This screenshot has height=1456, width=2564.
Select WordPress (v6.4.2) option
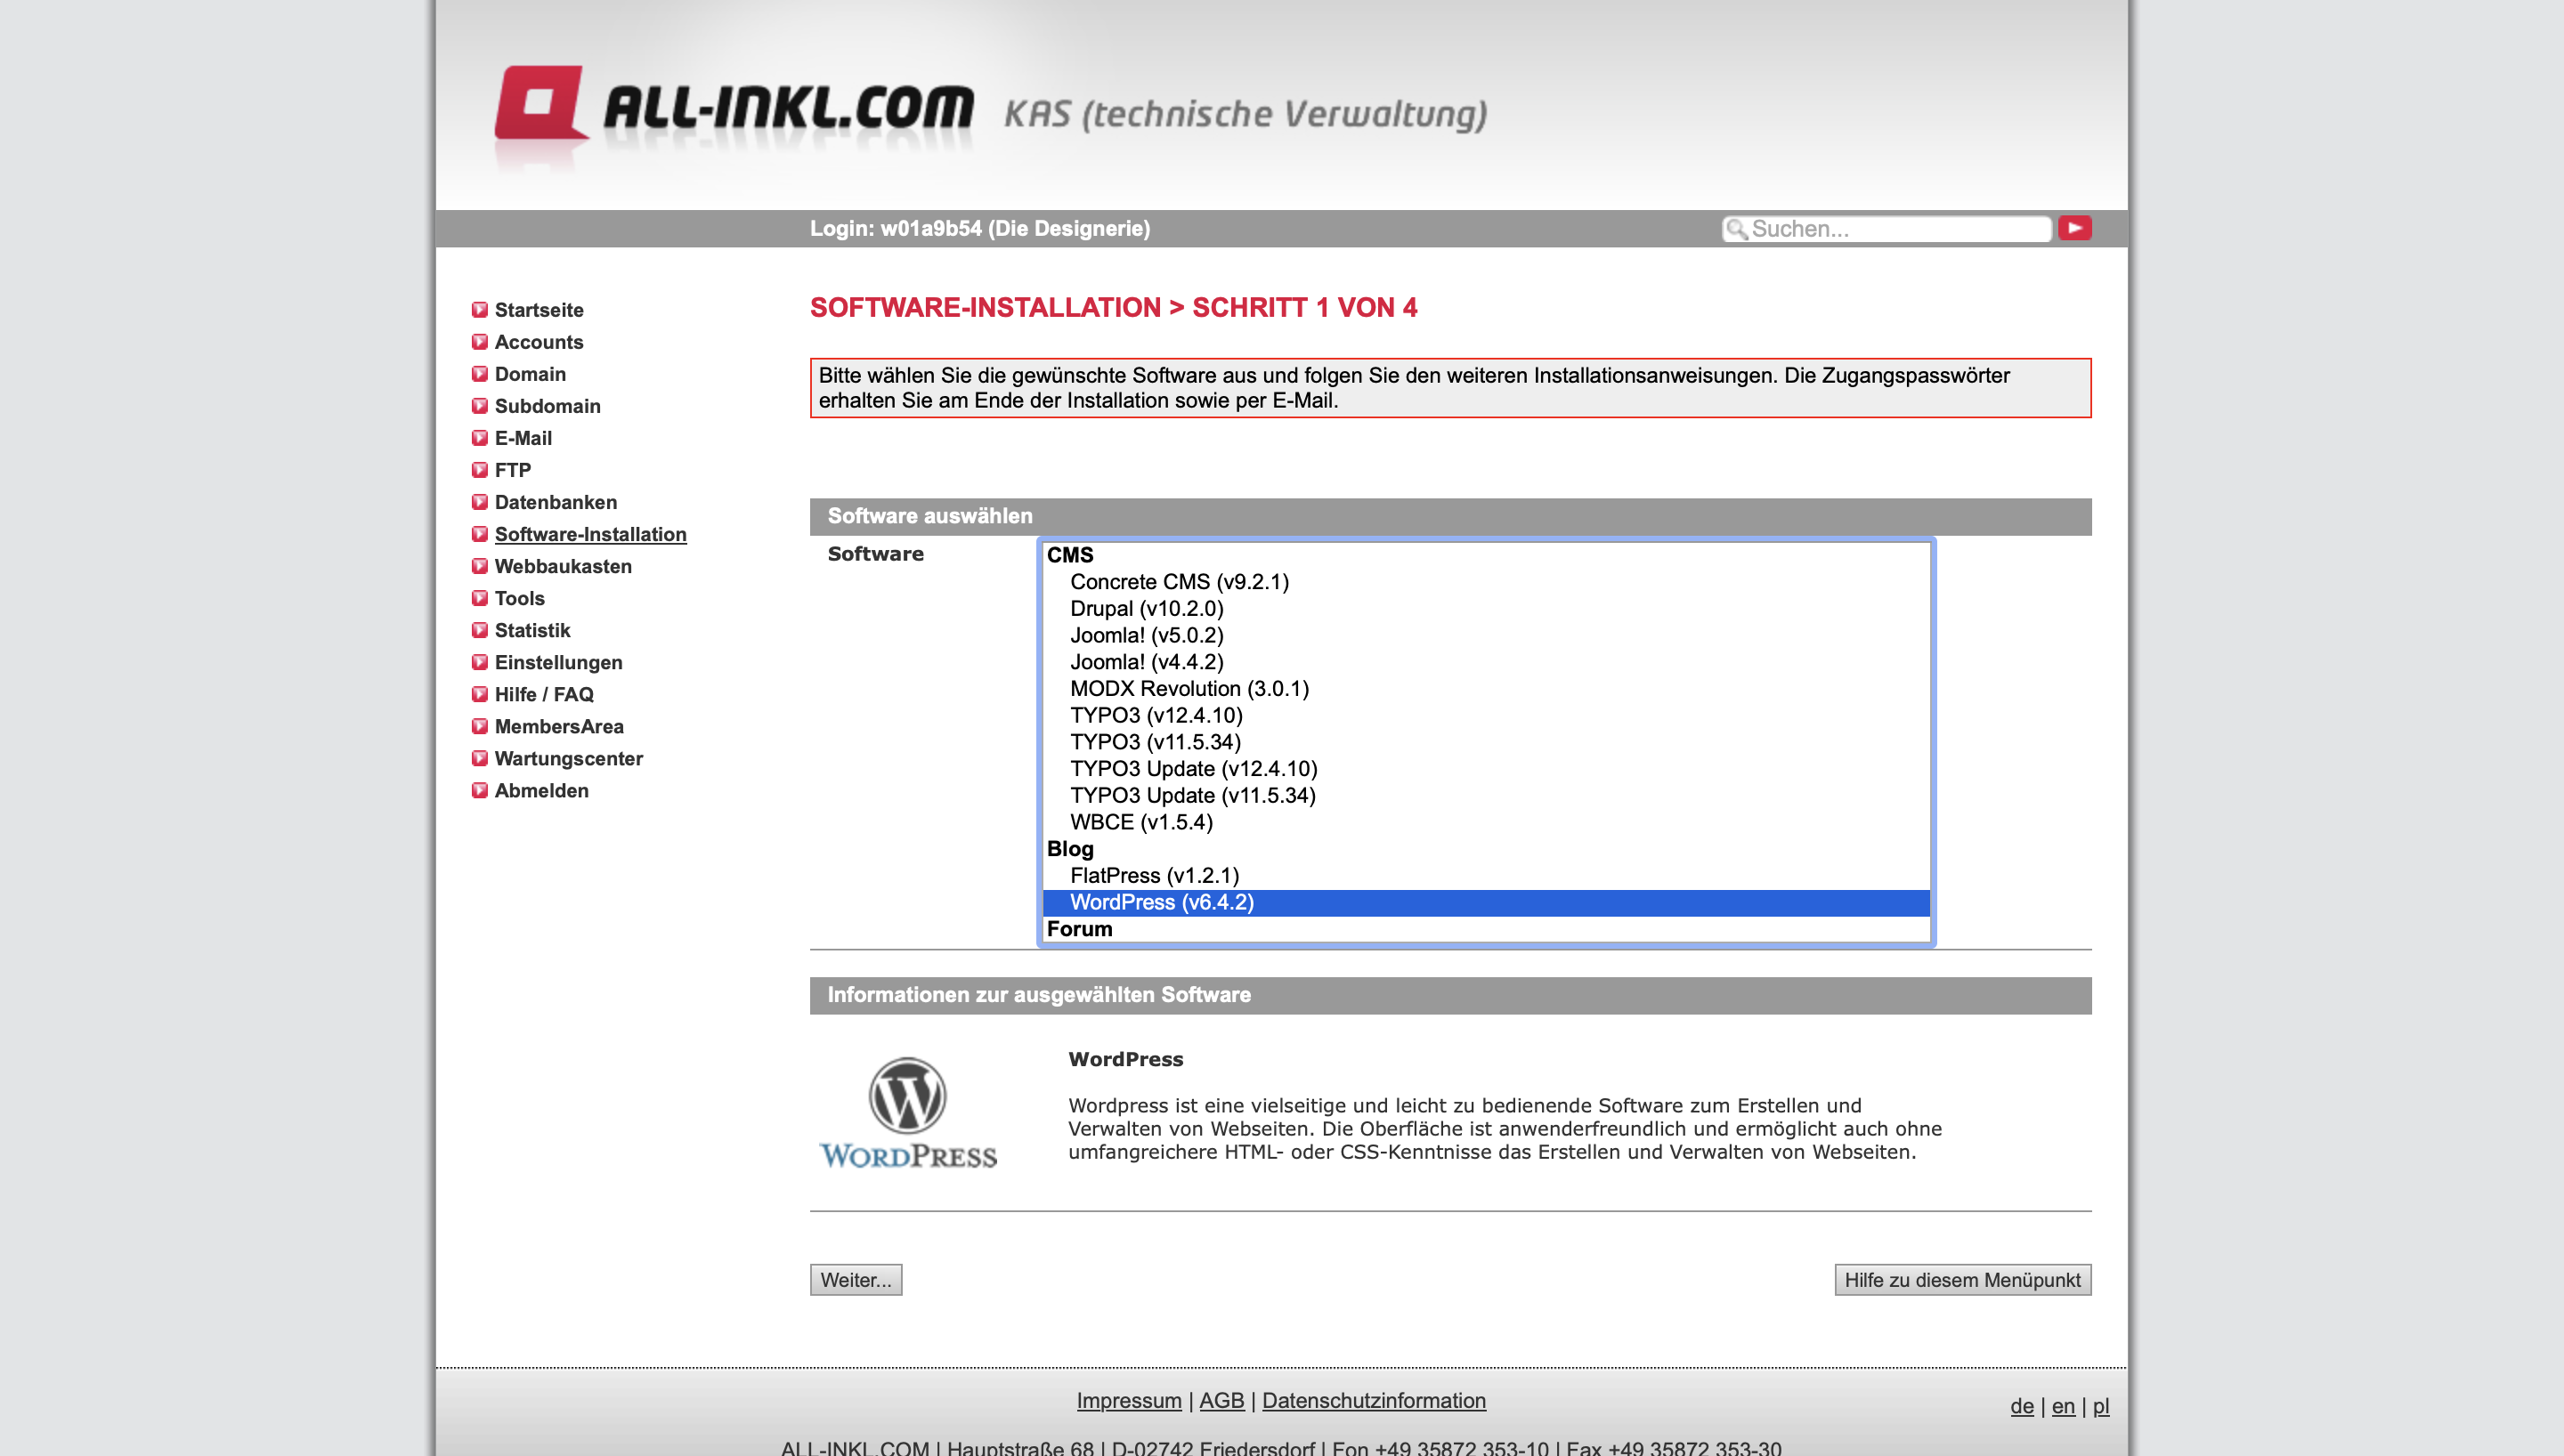coord(1486,902)
